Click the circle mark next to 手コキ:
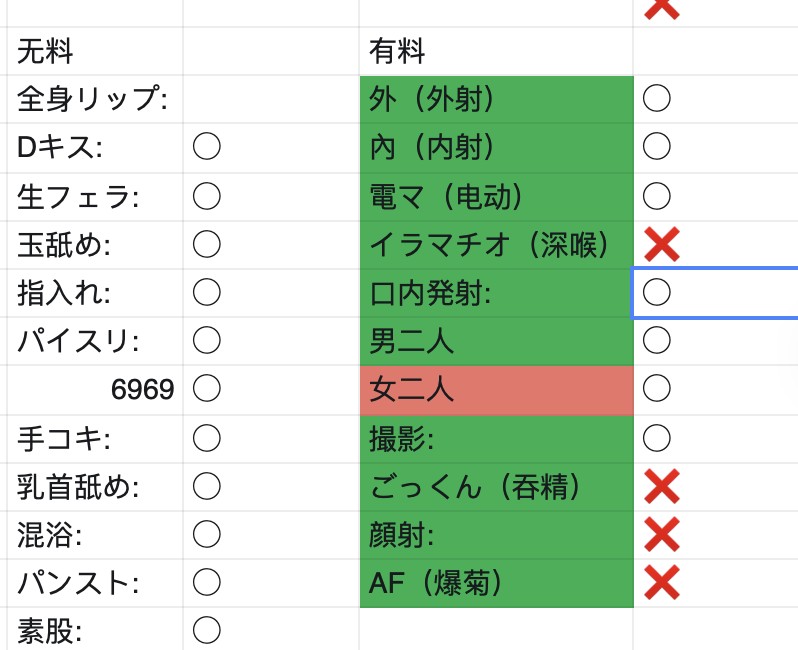 coord(207,438)
